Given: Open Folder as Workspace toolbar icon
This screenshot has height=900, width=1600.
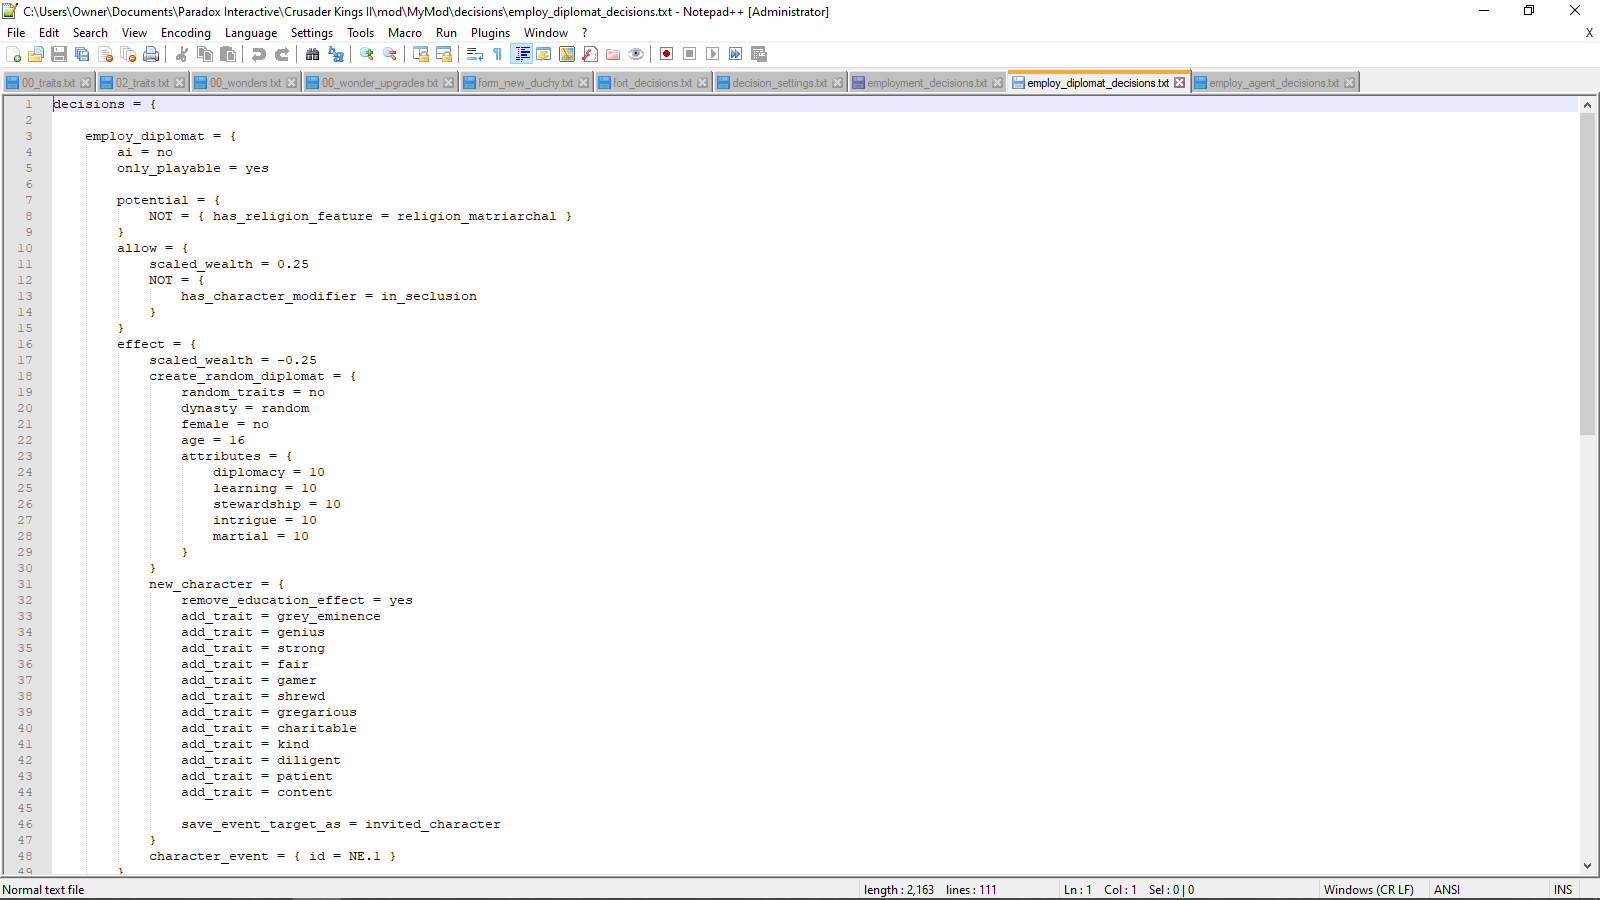Looking at the screenshot, I should click(x=613, y=54).
